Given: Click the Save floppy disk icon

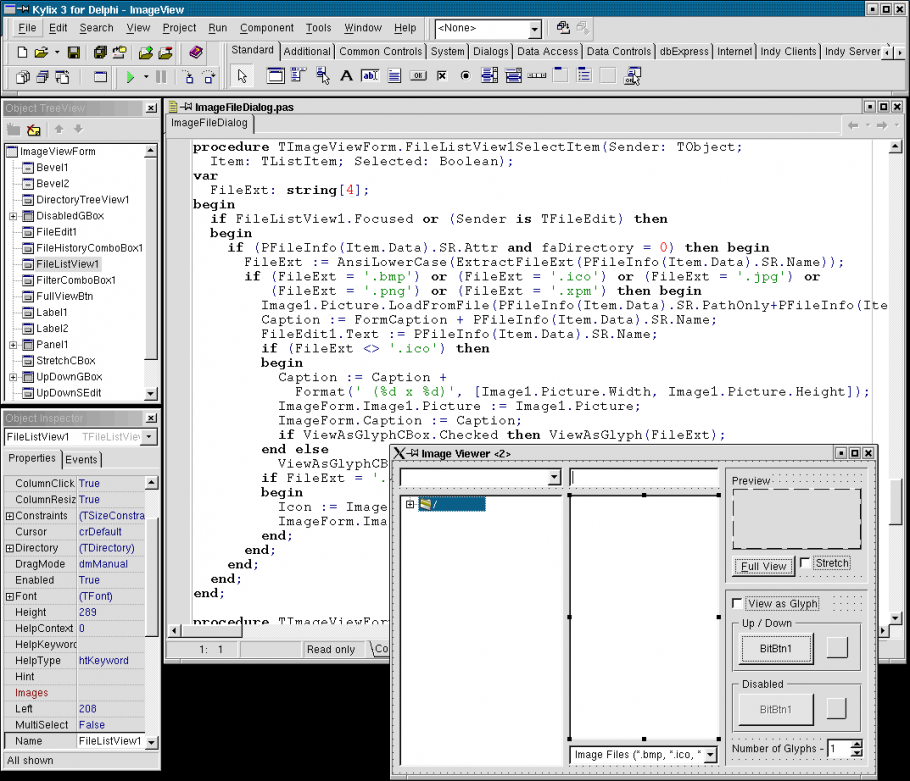Looking at the screenshot, I should 74,52.
